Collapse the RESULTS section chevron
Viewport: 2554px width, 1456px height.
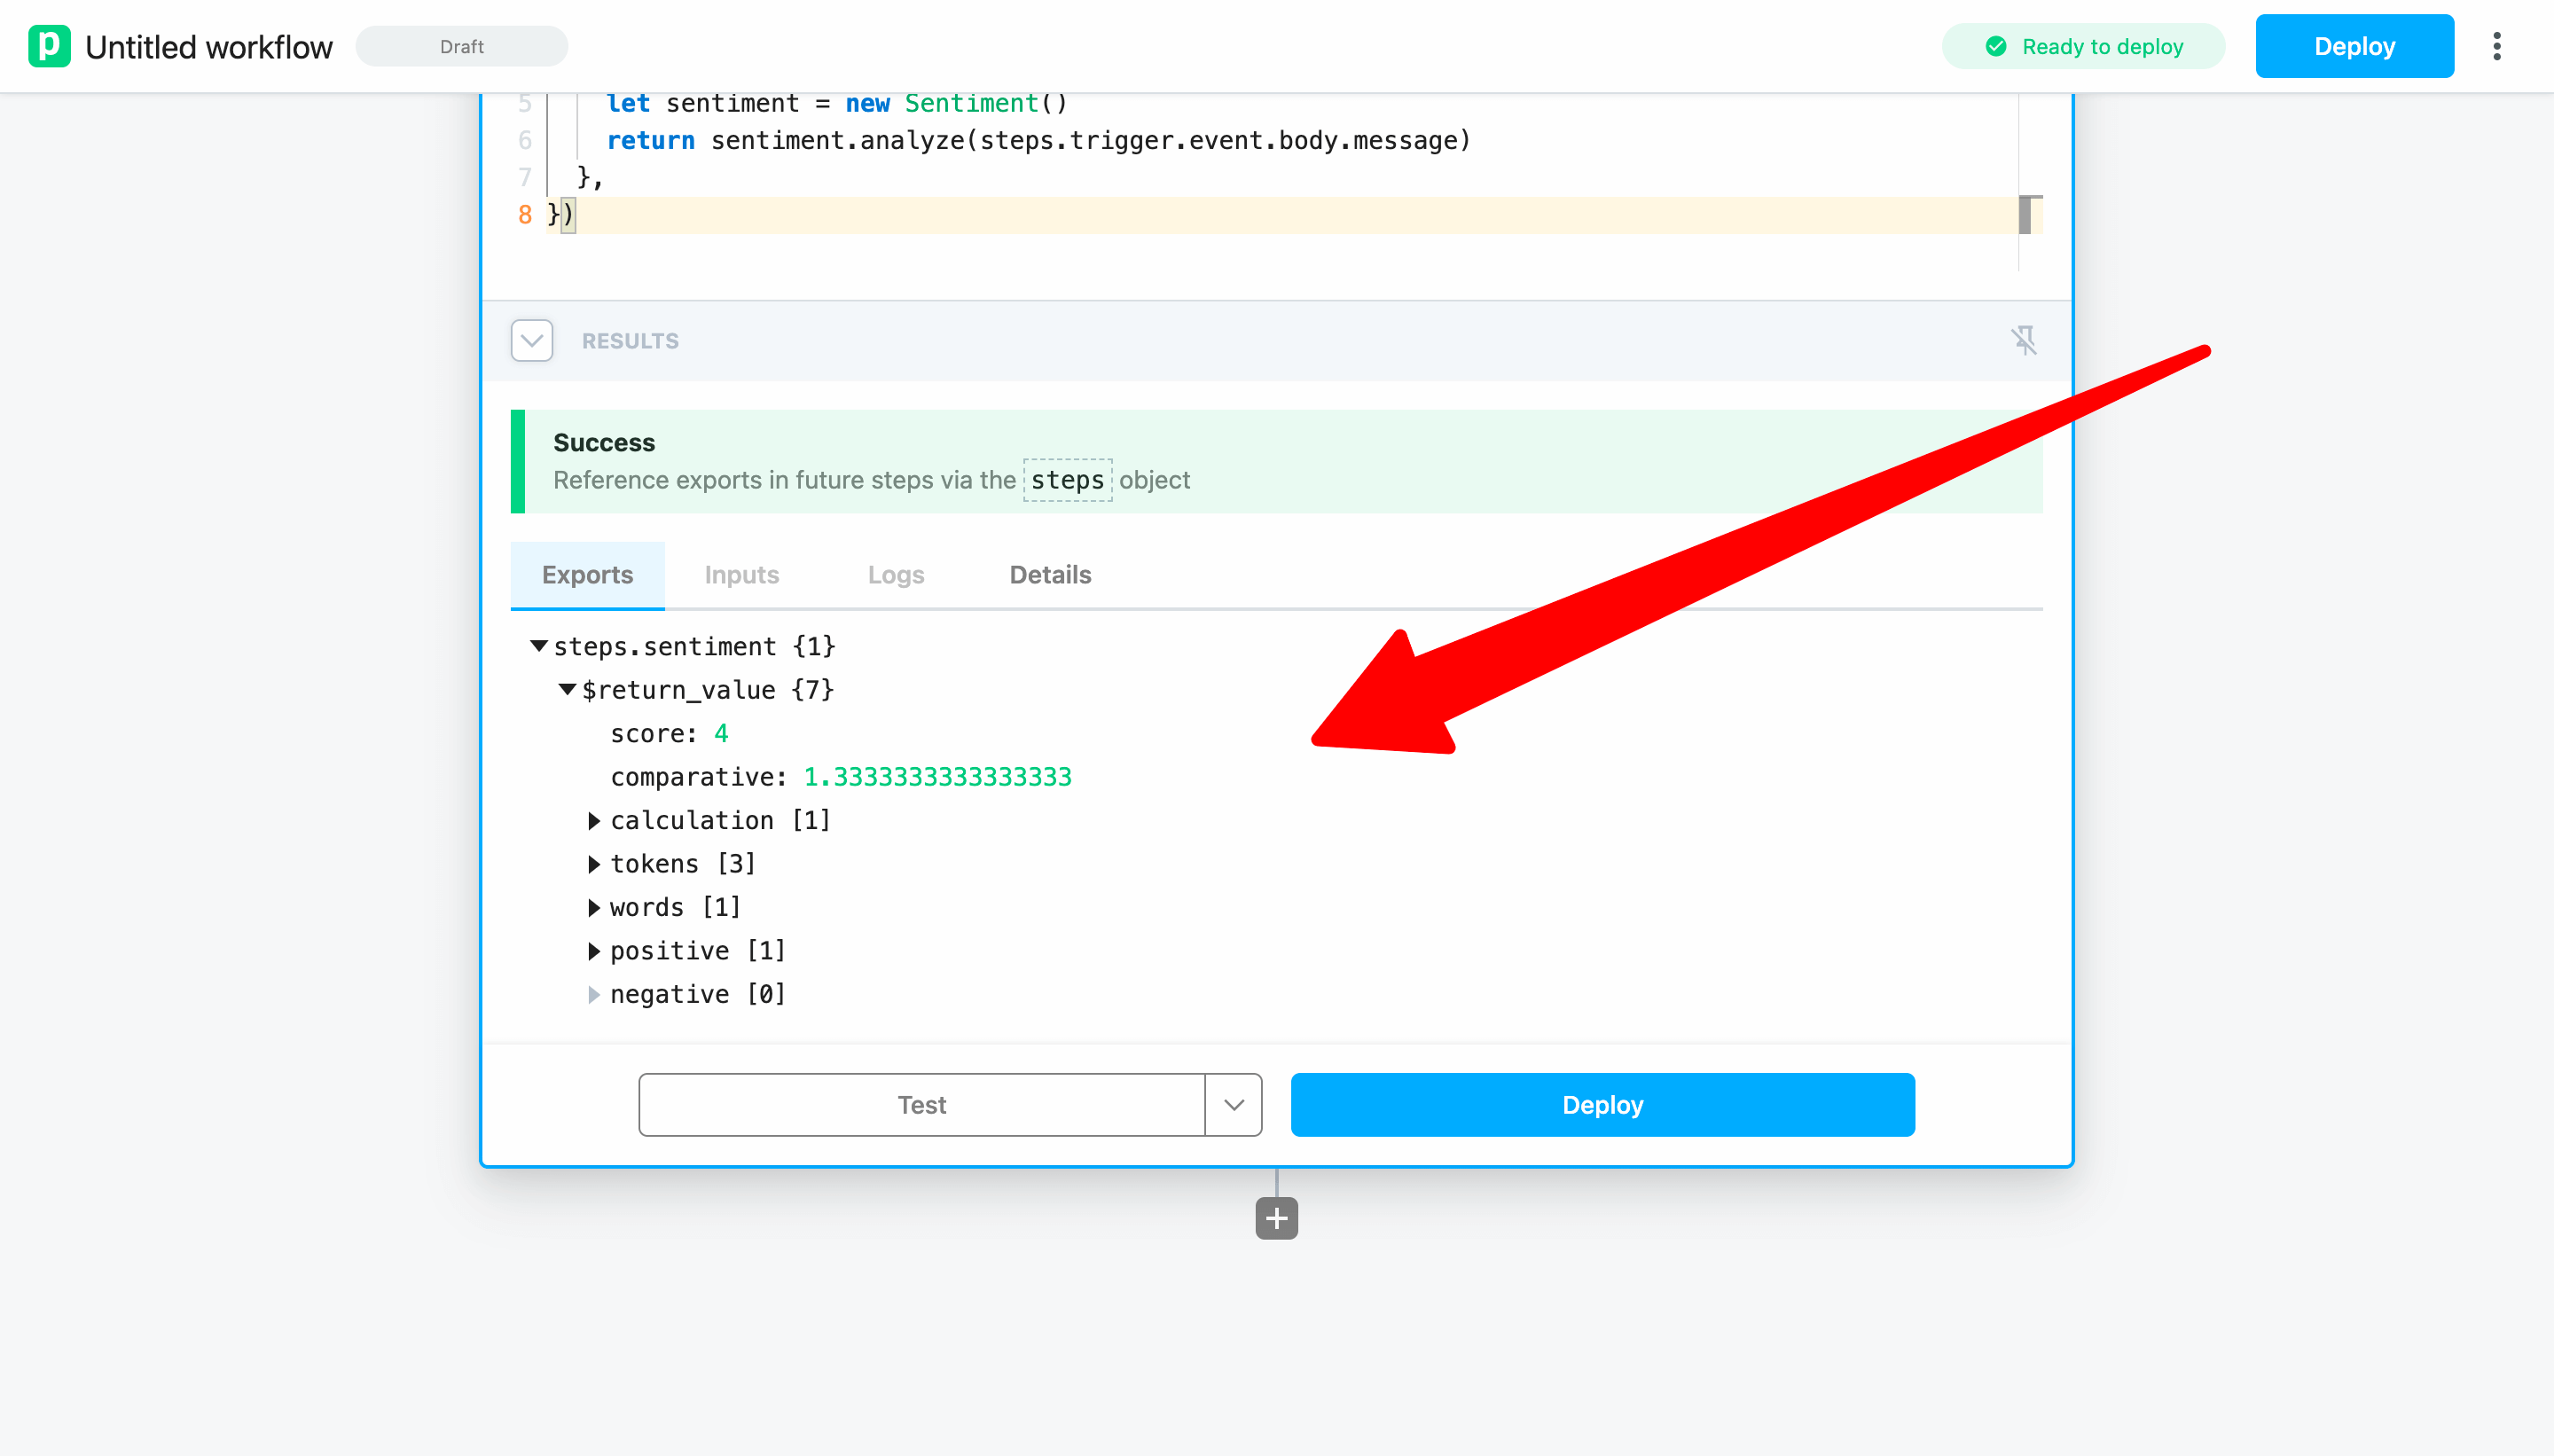pos(531,341)
